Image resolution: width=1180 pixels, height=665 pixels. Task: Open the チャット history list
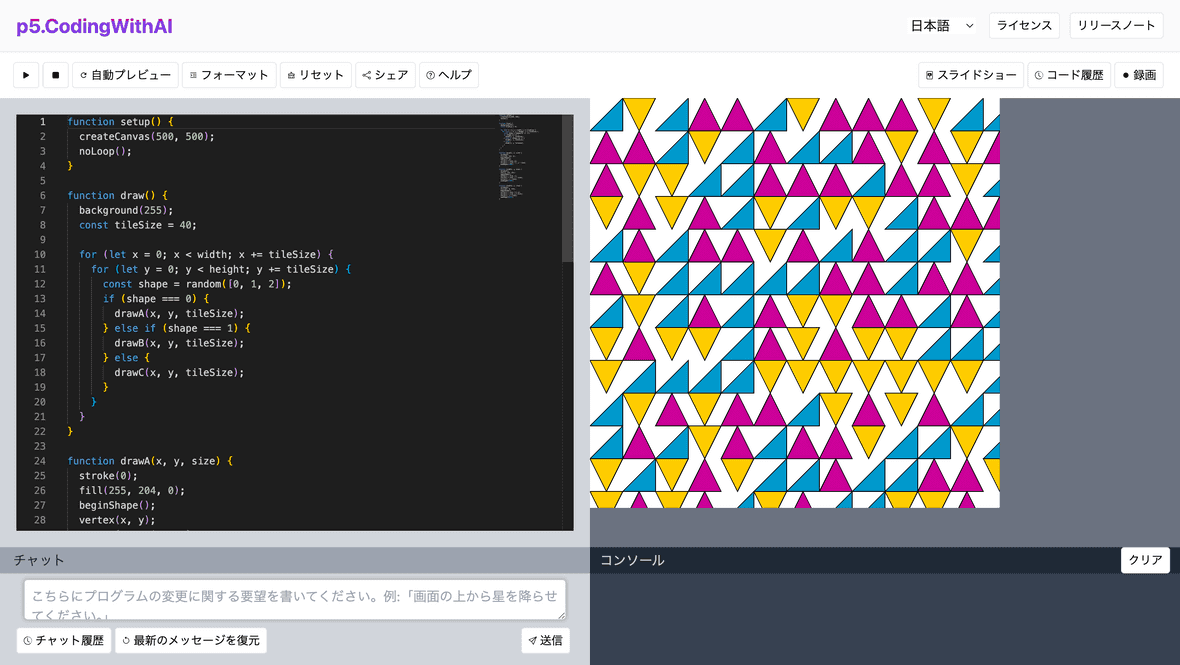pos(63,640)
